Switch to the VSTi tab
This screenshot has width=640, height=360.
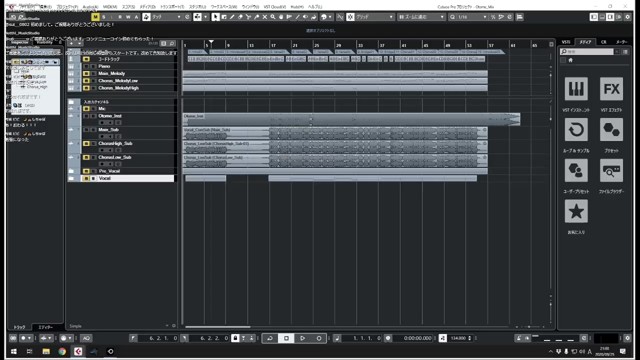pyautogui.click(x=566, y=42)
